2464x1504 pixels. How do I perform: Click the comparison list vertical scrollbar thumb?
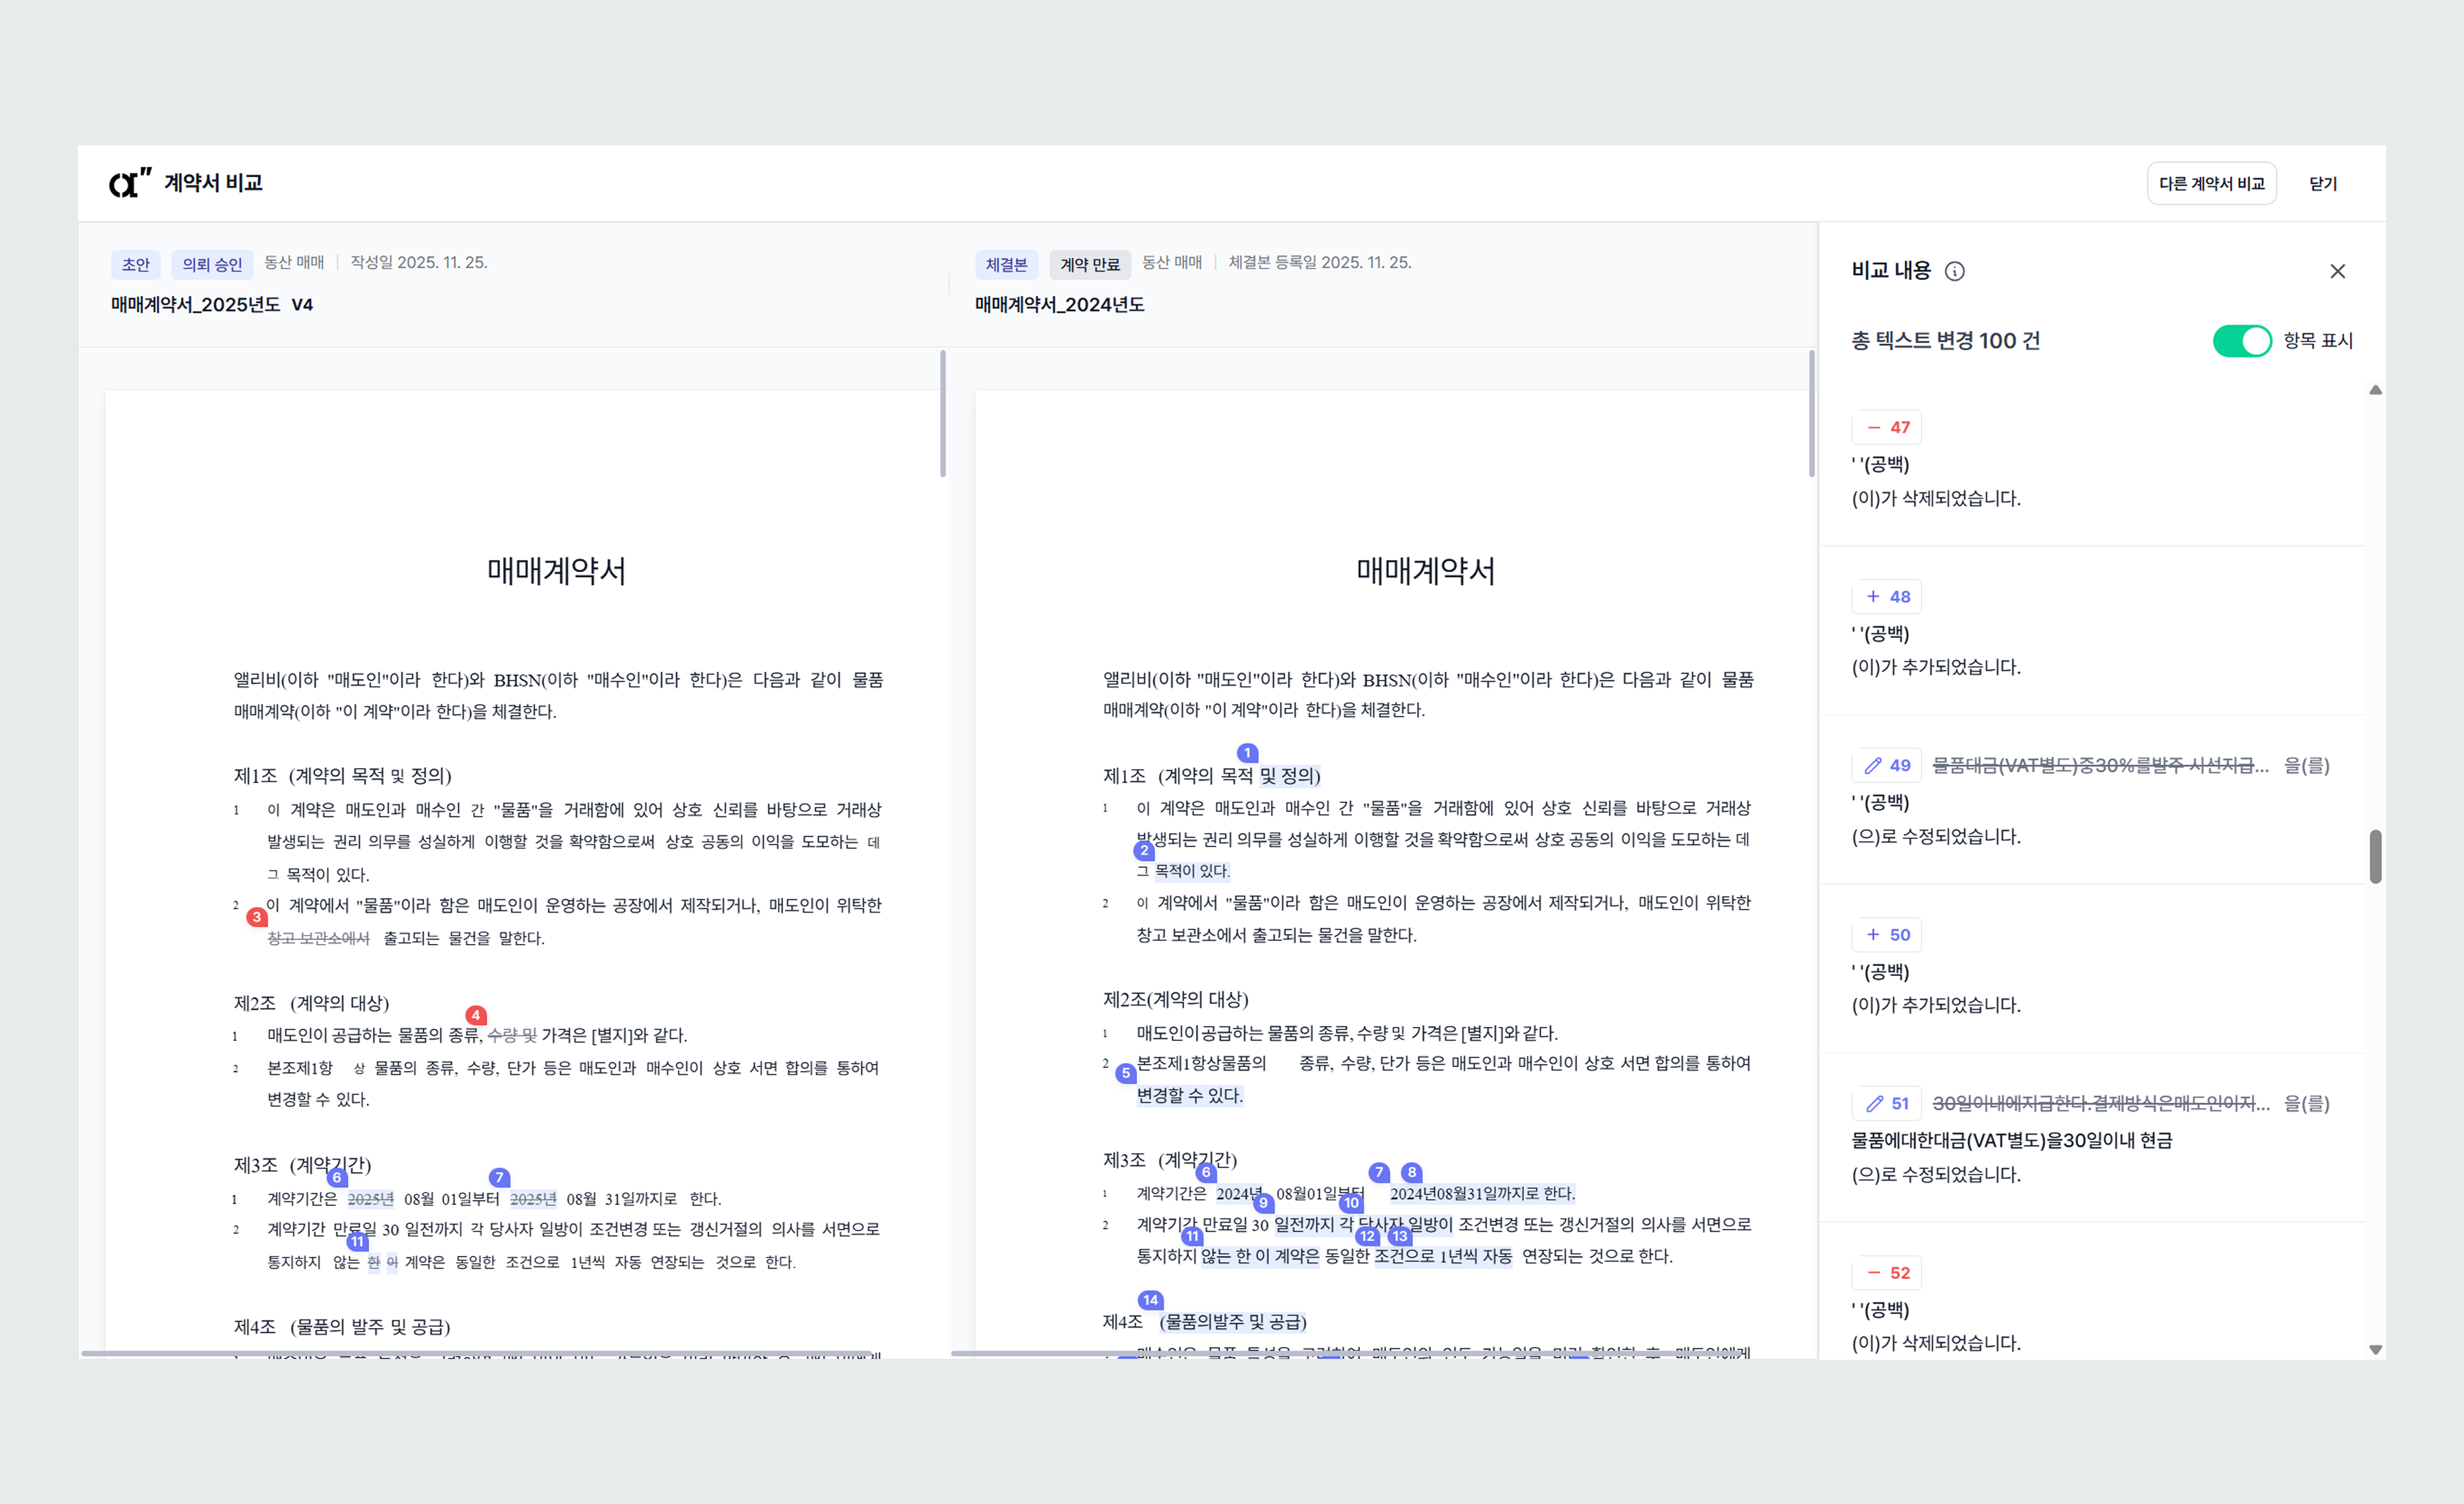pyautogui.click(x=2375, y=856)
